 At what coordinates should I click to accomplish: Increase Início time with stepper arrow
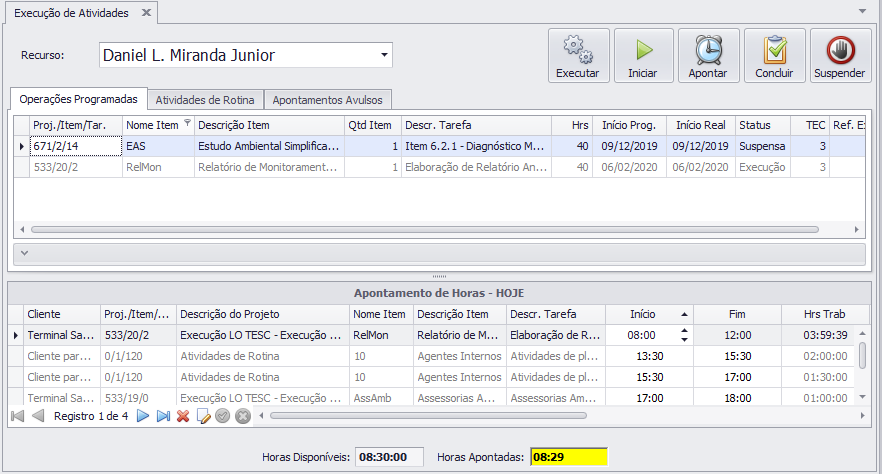[684, 331]
